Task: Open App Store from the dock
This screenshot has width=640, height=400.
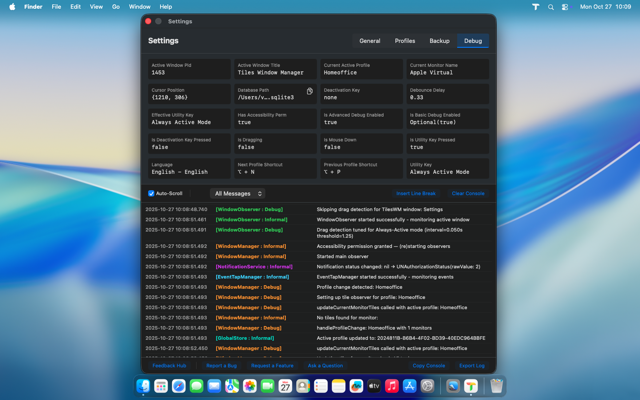Action: [x=409, y=385]
